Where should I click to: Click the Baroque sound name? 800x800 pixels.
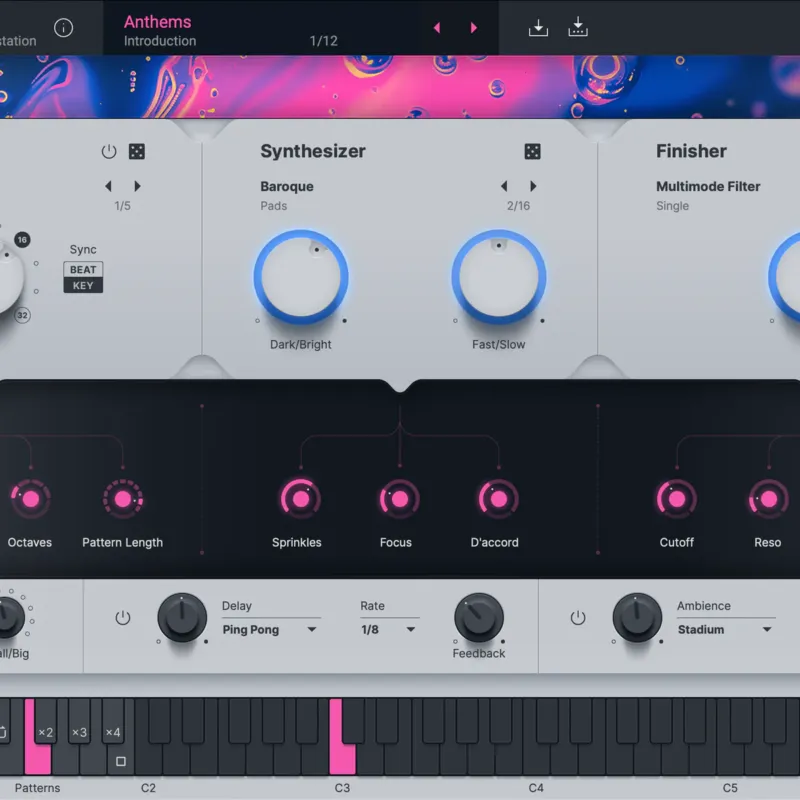[287, 187]
